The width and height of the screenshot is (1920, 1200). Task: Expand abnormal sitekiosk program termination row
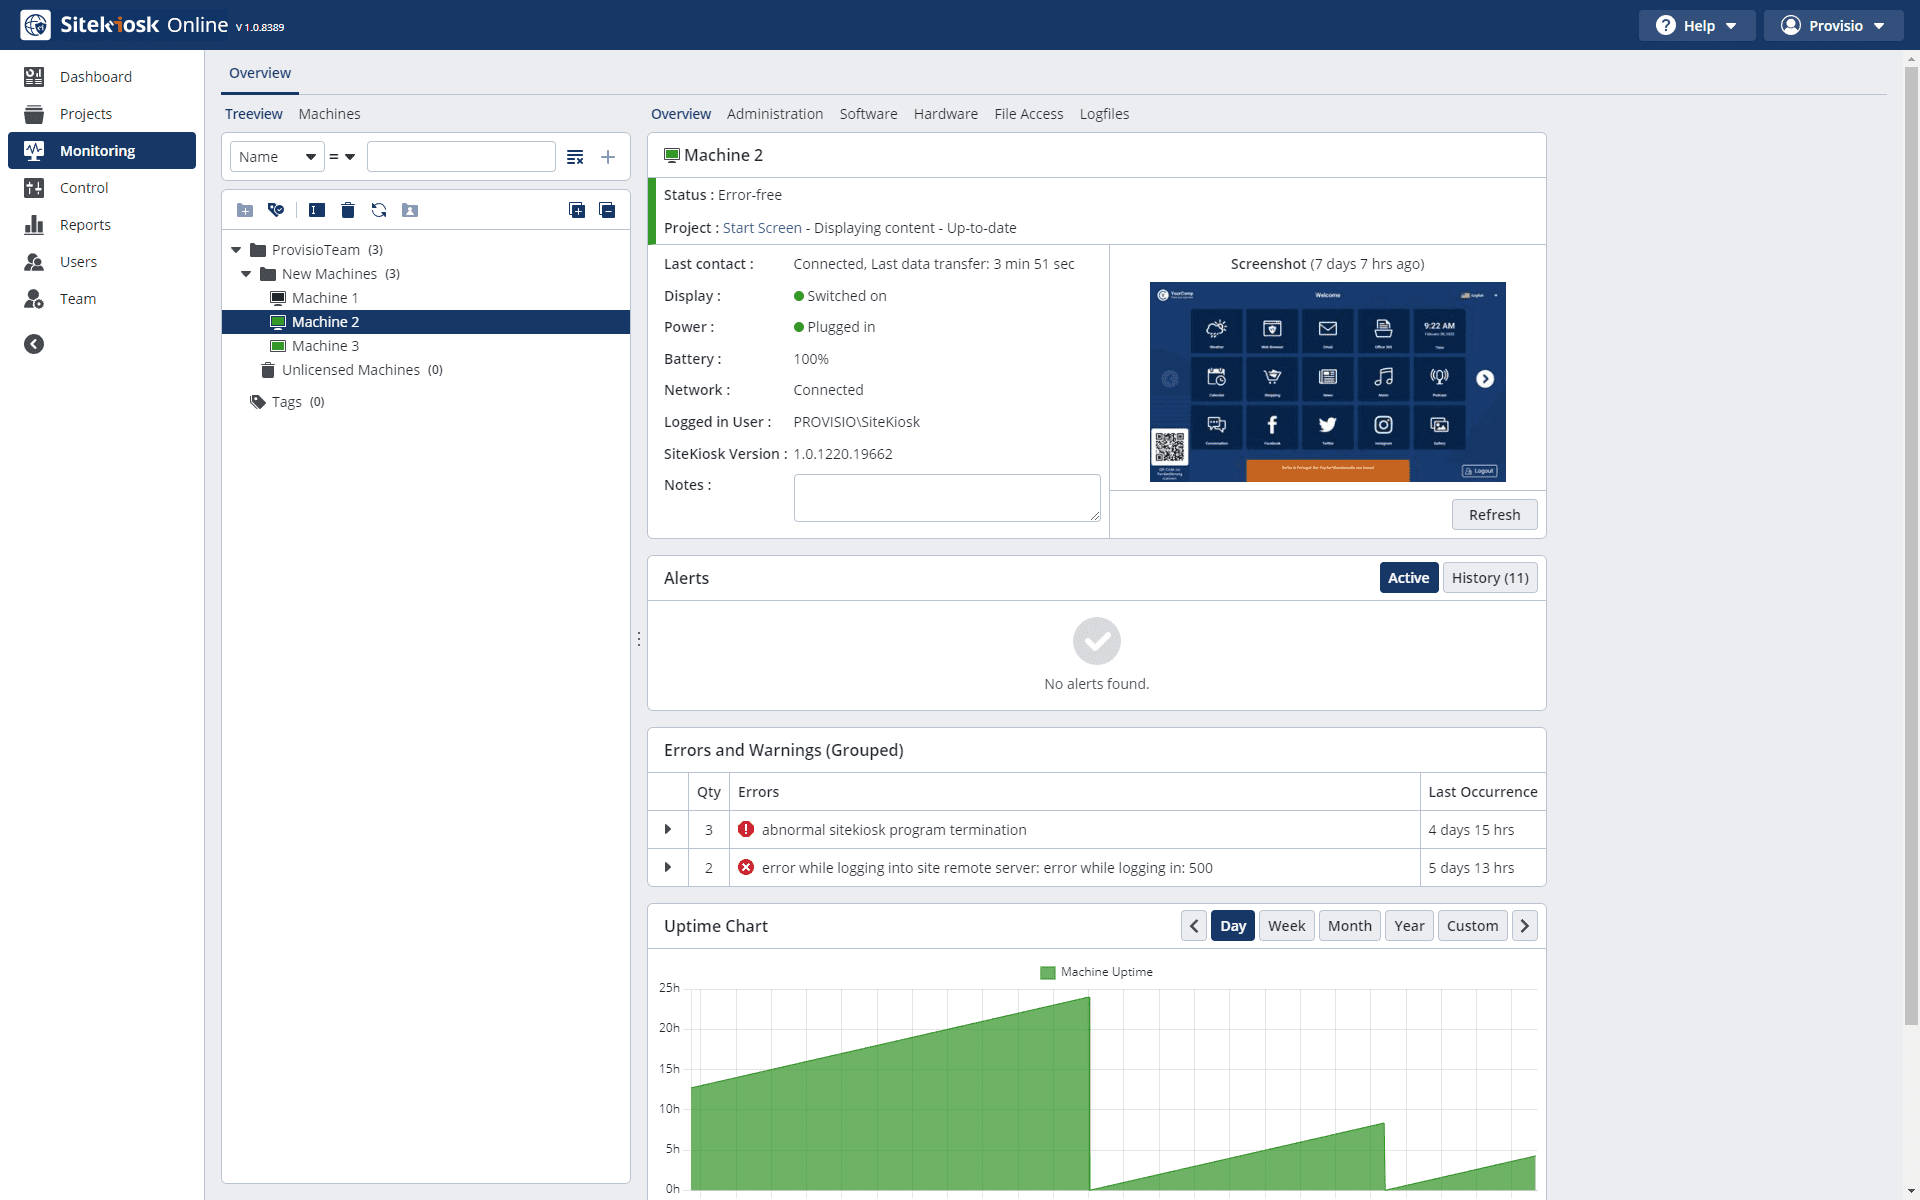[x=668, y=830]
